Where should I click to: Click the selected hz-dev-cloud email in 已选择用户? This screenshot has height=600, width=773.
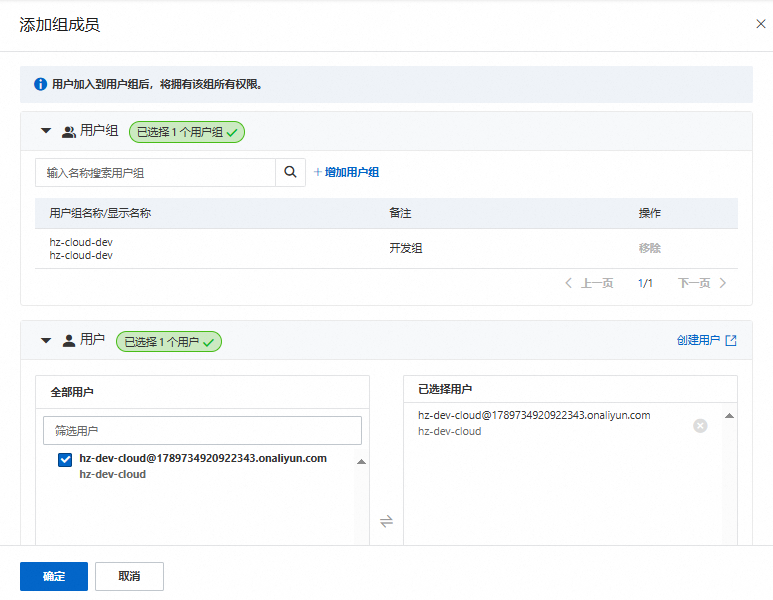pos(534,415)
